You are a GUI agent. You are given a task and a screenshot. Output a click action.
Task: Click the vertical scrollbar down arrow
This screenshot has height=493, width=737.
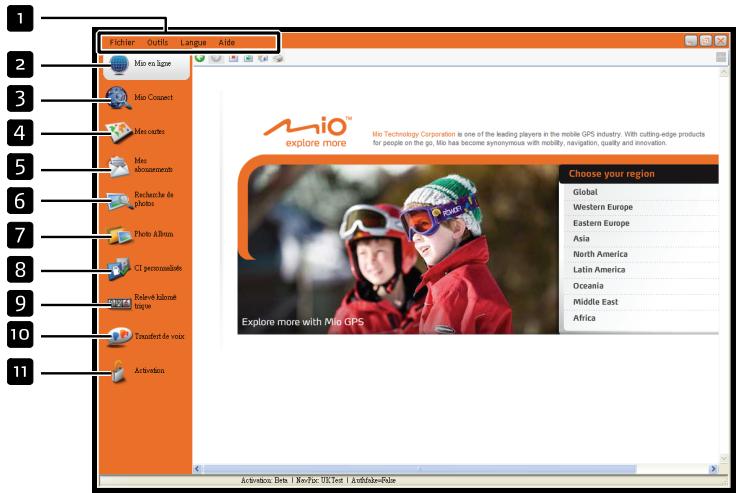coord(723,459)
